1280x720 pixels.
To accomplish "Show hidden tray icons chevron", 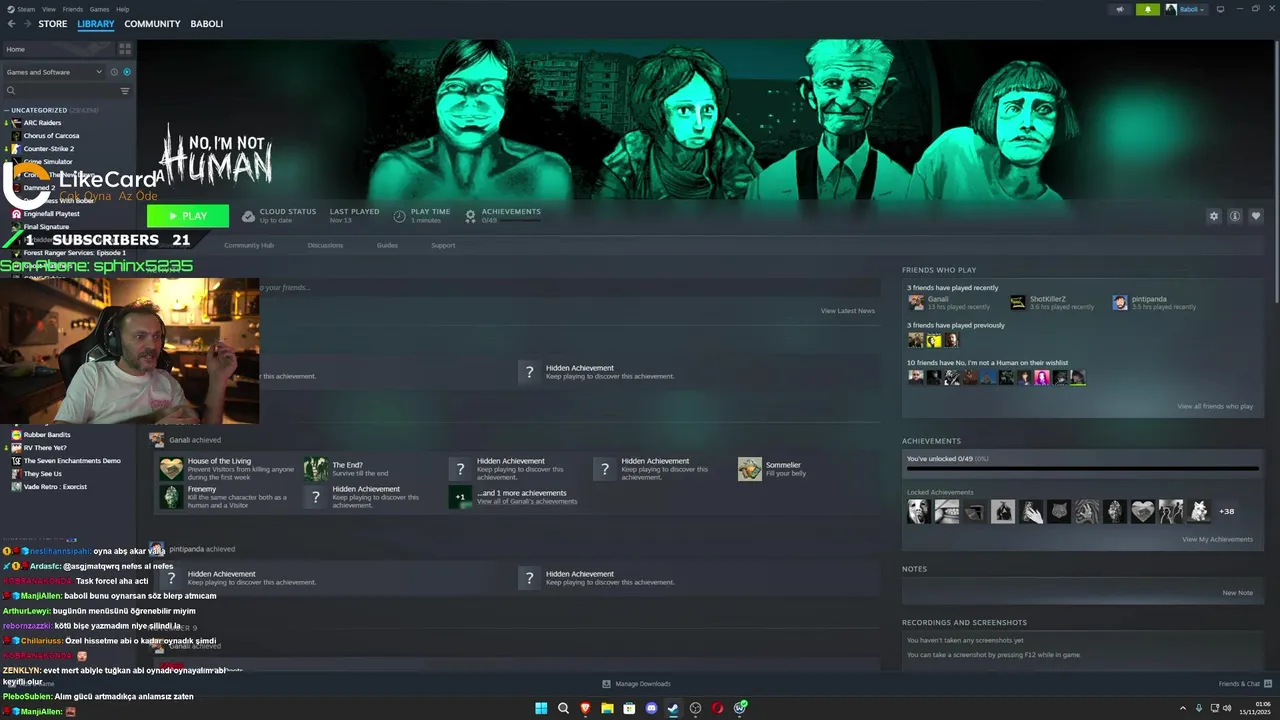I will tap(1183, 708).
